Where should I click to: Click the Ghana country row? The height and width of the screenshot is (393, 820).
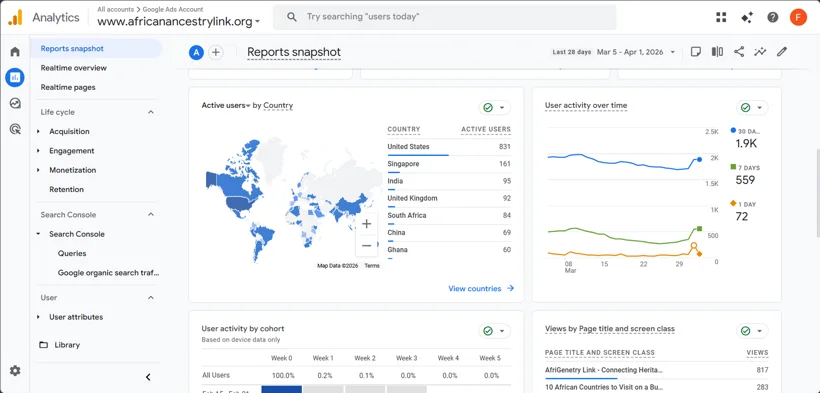tap(449, 250)
